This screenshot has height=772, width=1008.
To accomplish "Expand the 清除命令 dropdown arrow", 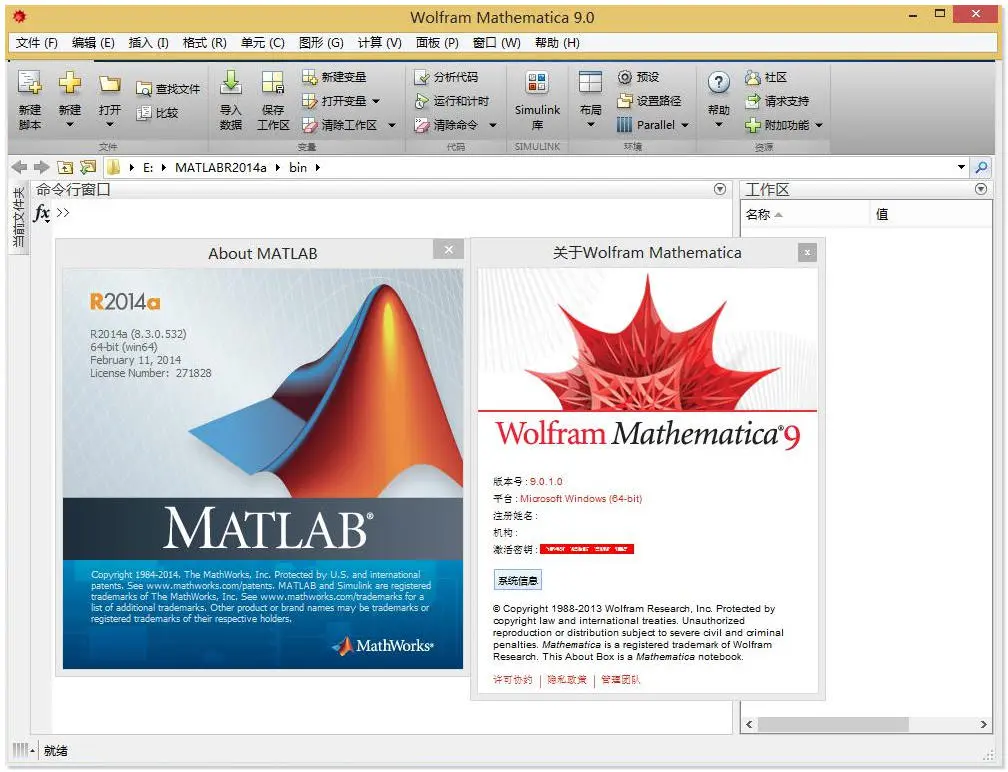I will pyautogui.click(x=492, y=125).
